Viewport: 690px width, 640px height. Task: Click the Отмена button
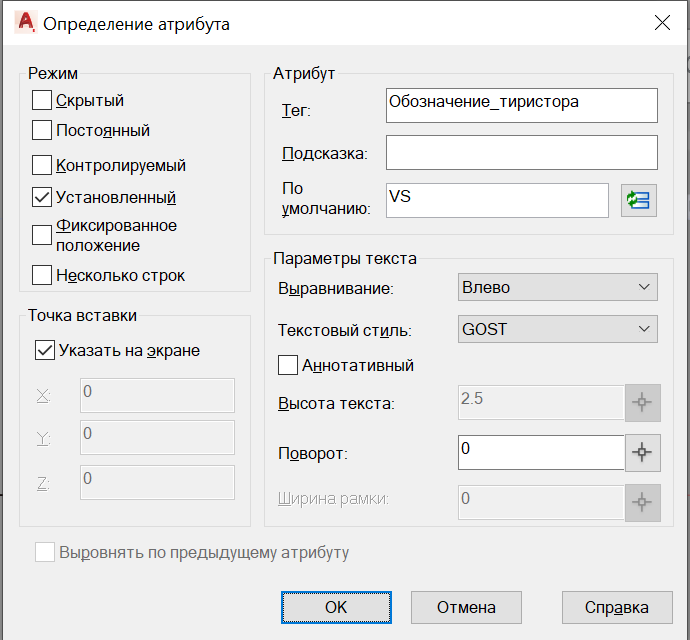[x=466, y=607]
